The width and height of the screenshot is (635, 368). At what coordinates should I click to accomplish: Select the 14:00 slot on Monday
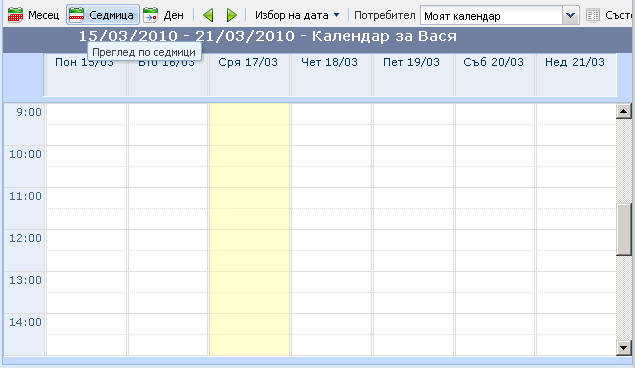click(x=87, y=334)
